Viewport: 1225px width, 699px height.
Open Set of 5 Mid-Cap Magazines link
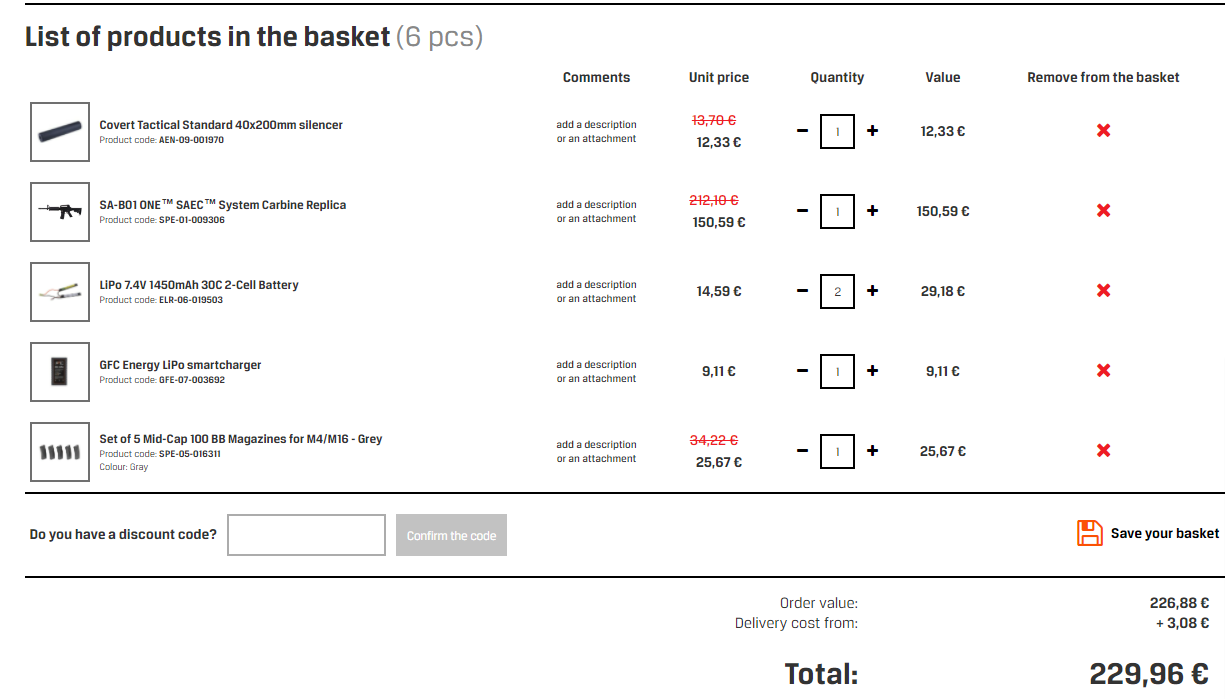(x=241, y=439)
